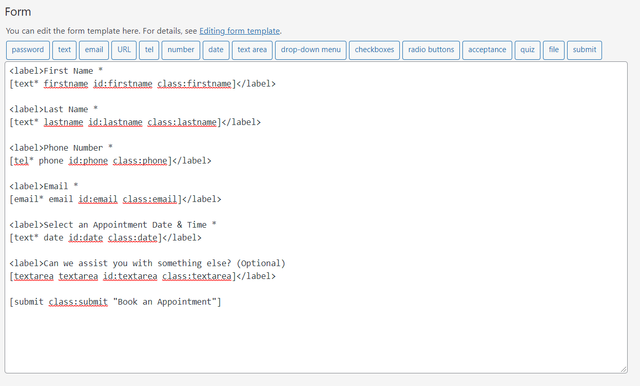
Task: Click the "<label>First Name *" line
Action: click(x=56, y=71)
